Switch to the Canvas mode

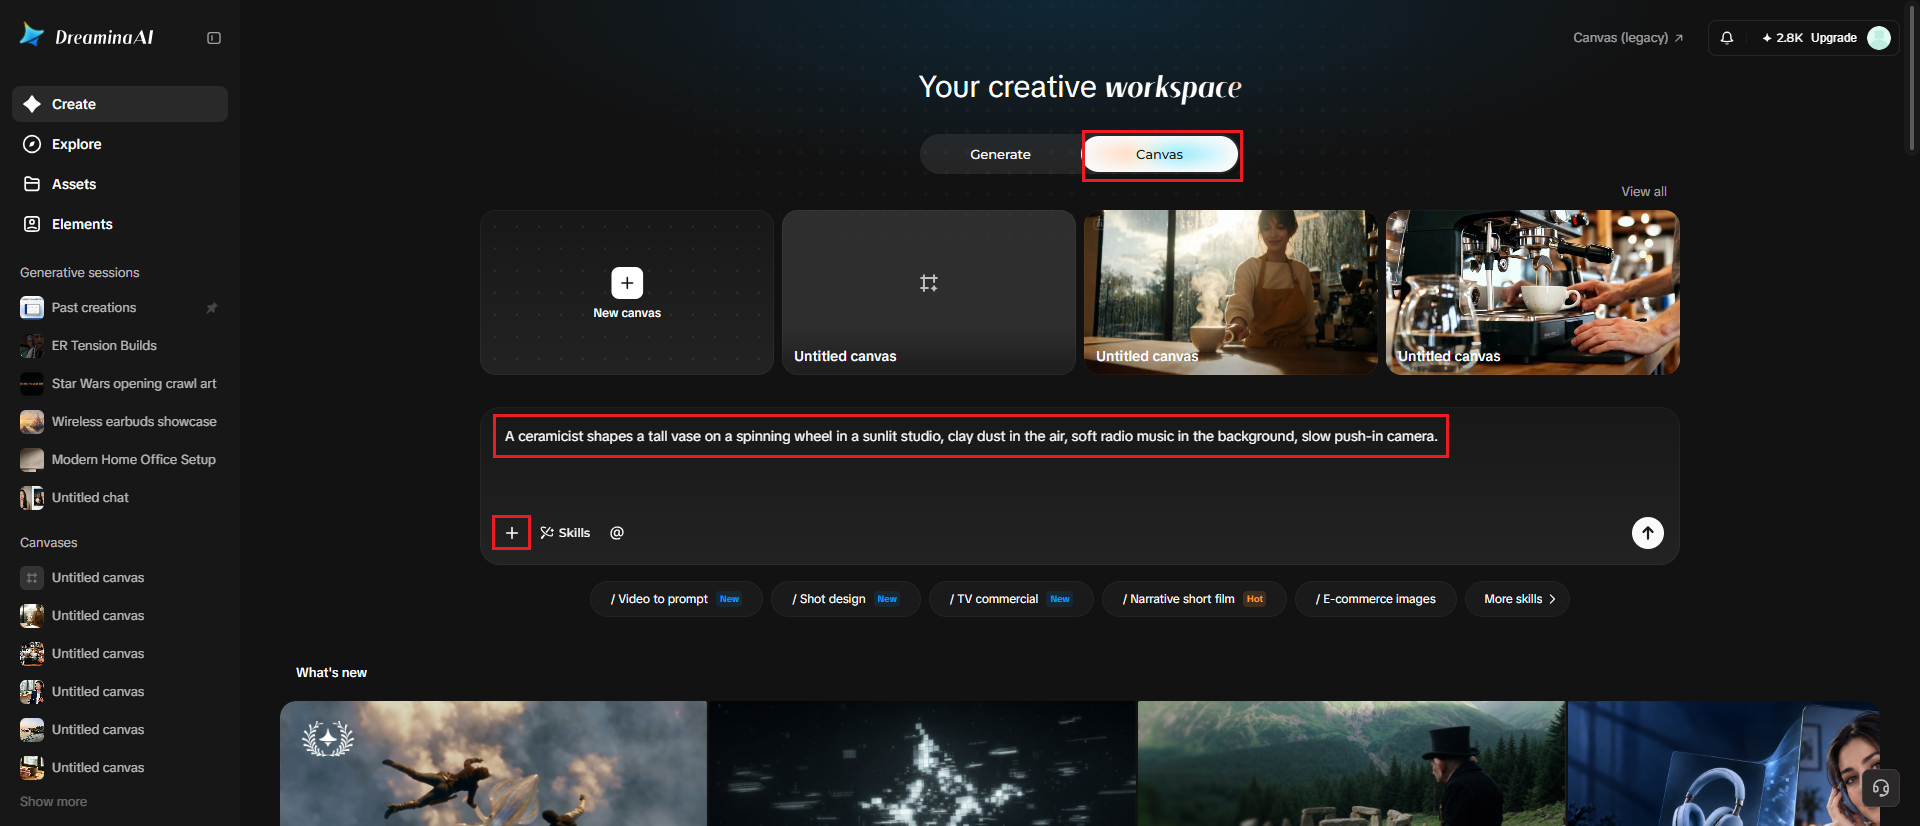[x=1160, y=154]
